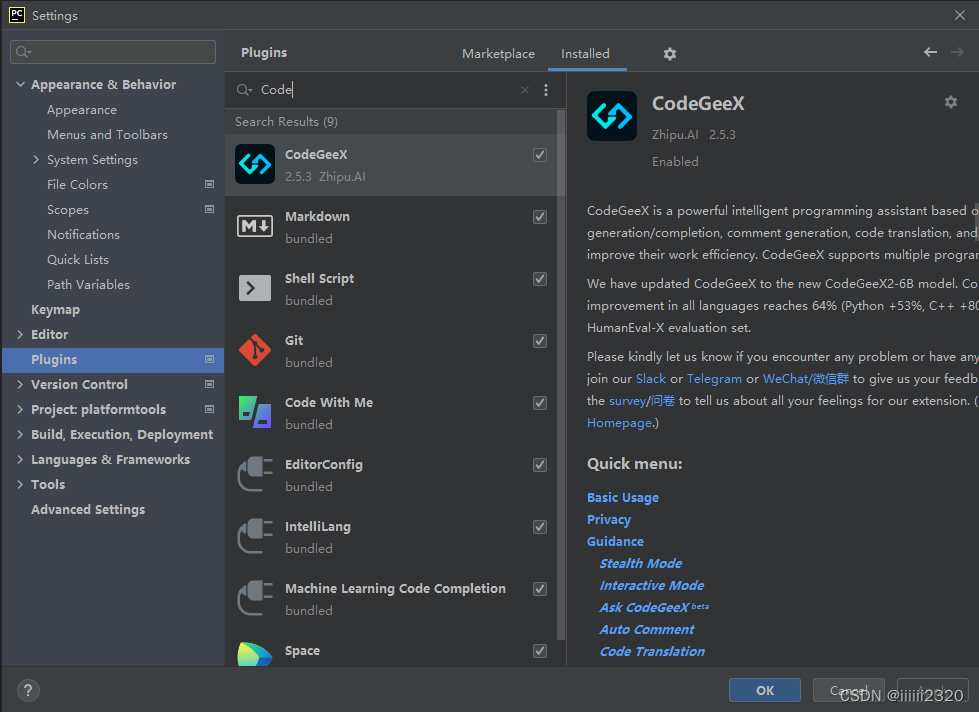The image size is (979, 712).
Task: Uncheck the Markdown plugin
Action: click(540, 217)
